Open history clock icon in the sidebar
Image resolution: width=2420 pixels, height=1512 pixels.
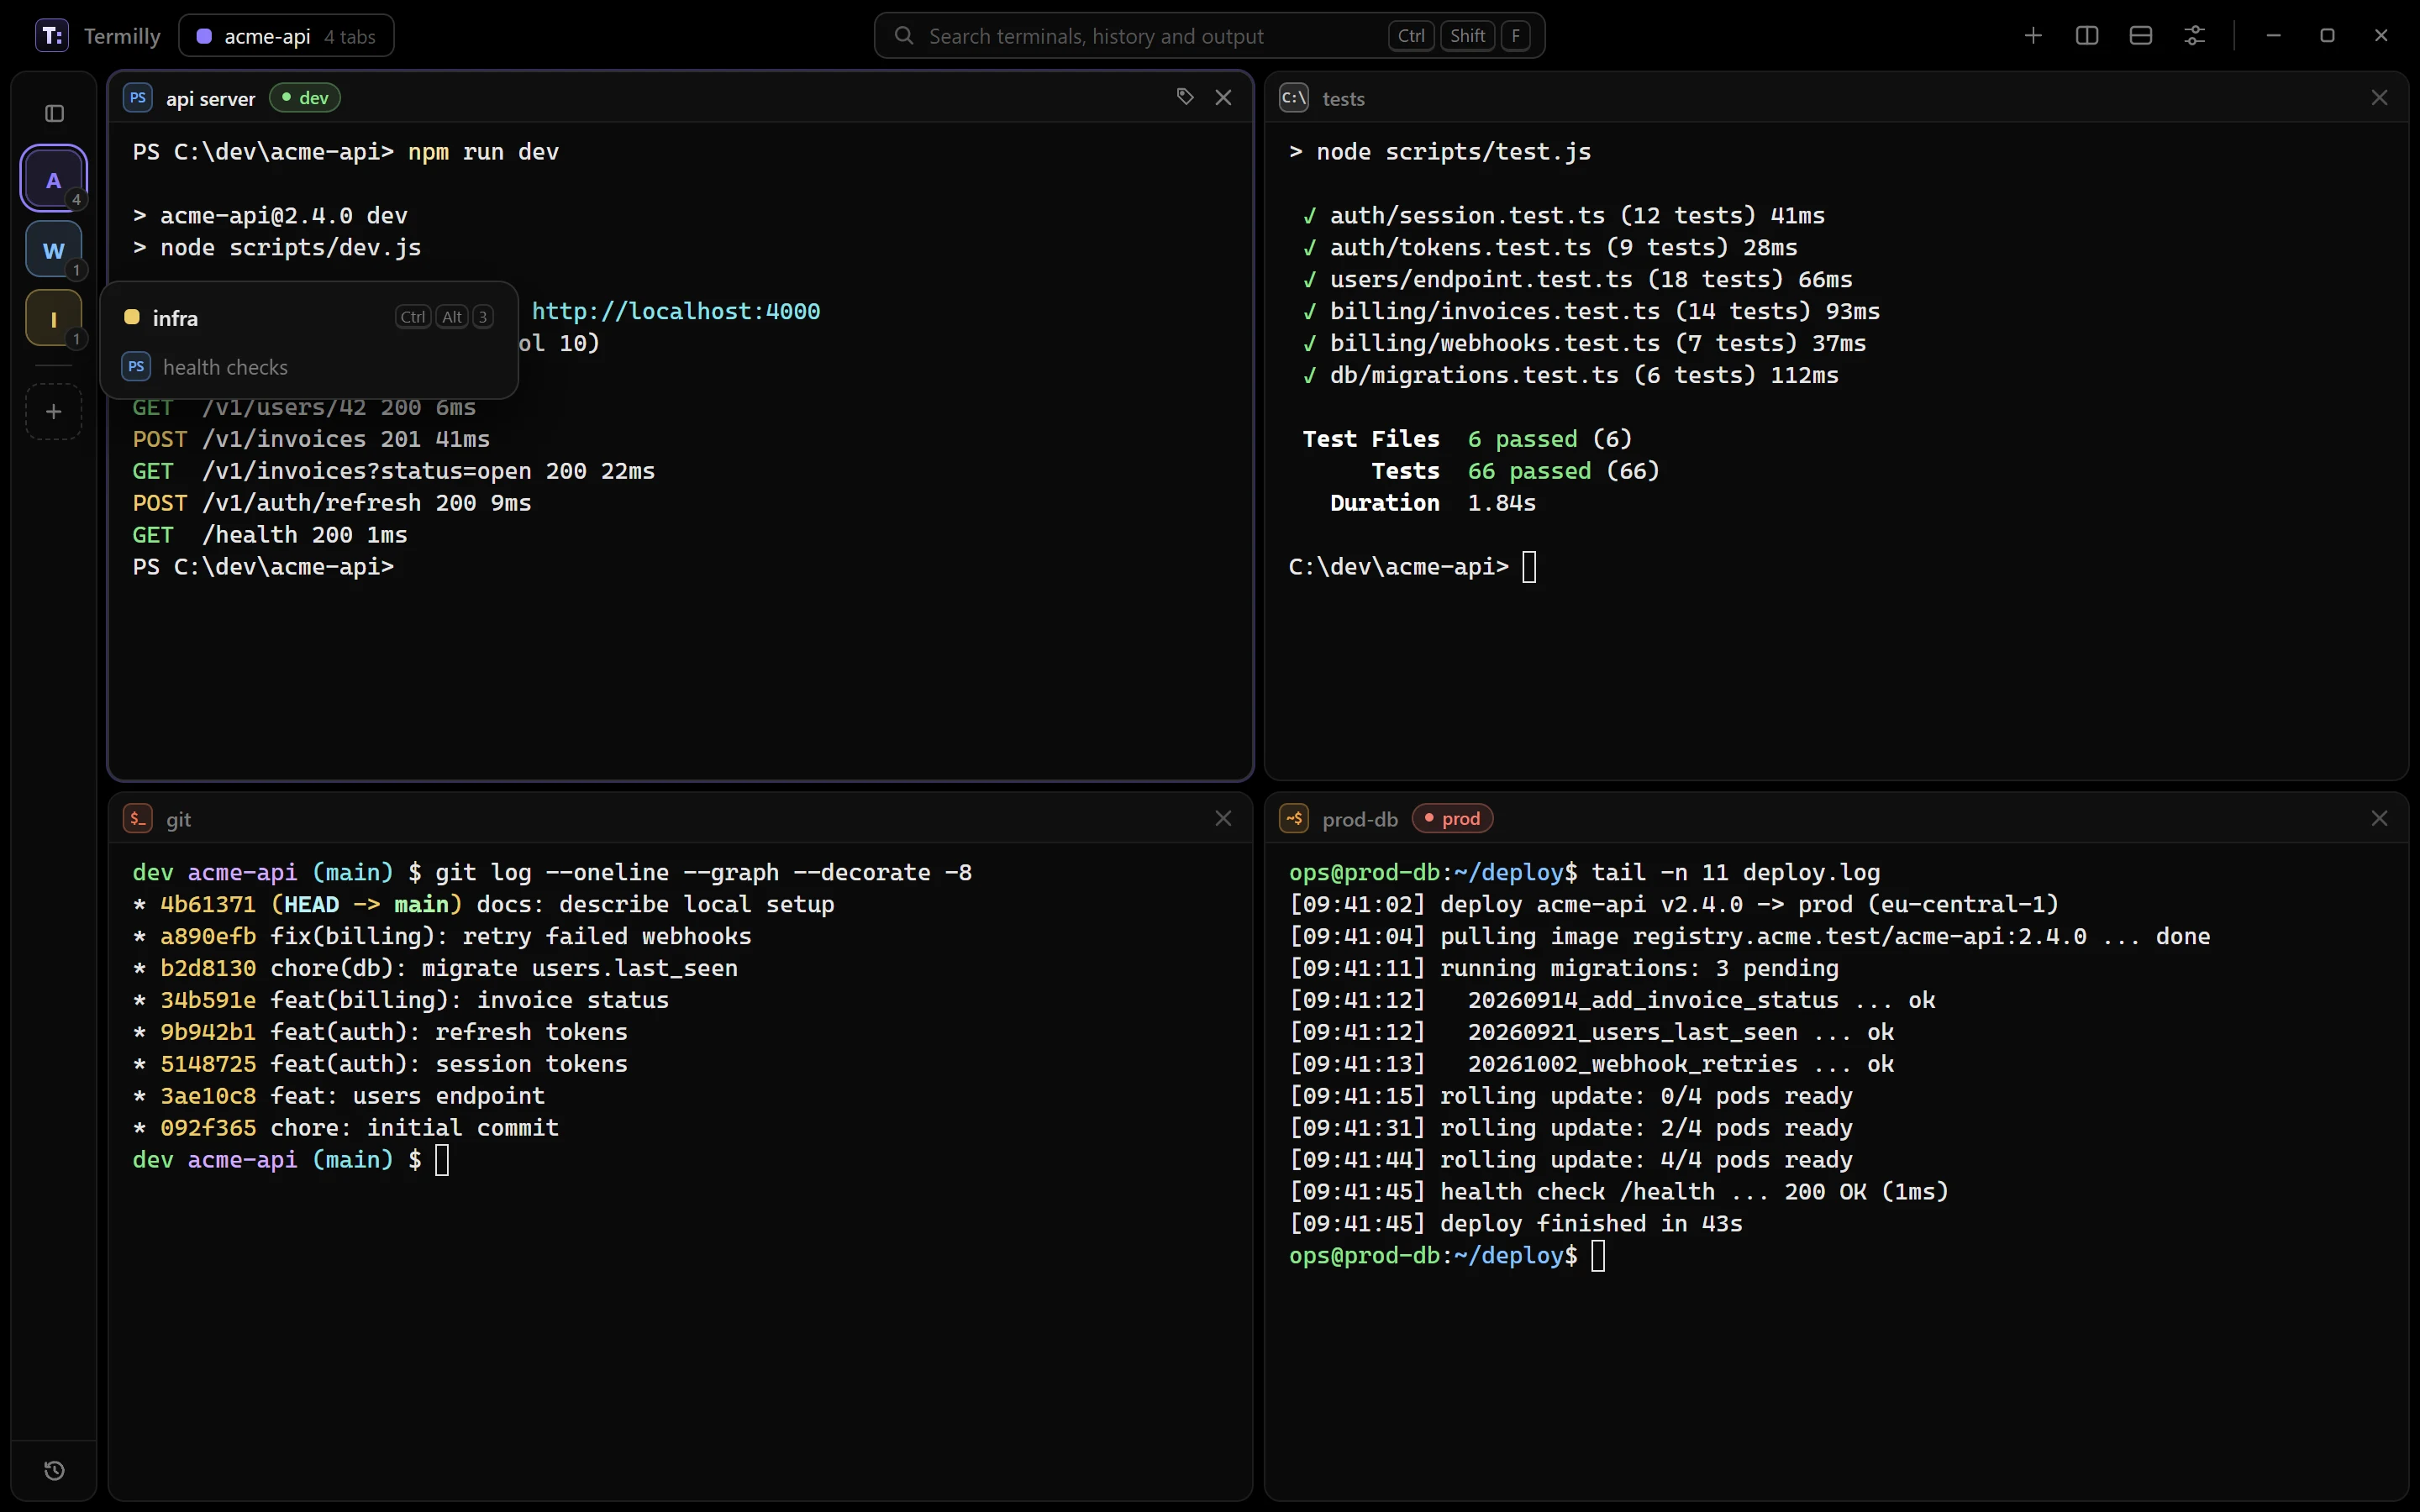click(x=54, y=1470)
